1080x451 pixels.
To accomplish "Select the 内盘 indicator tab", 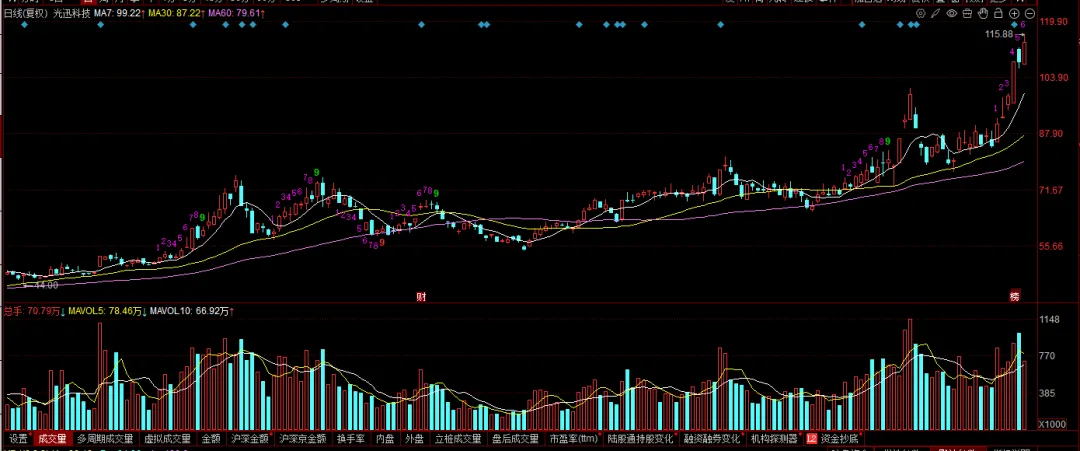I will point(385,439).
